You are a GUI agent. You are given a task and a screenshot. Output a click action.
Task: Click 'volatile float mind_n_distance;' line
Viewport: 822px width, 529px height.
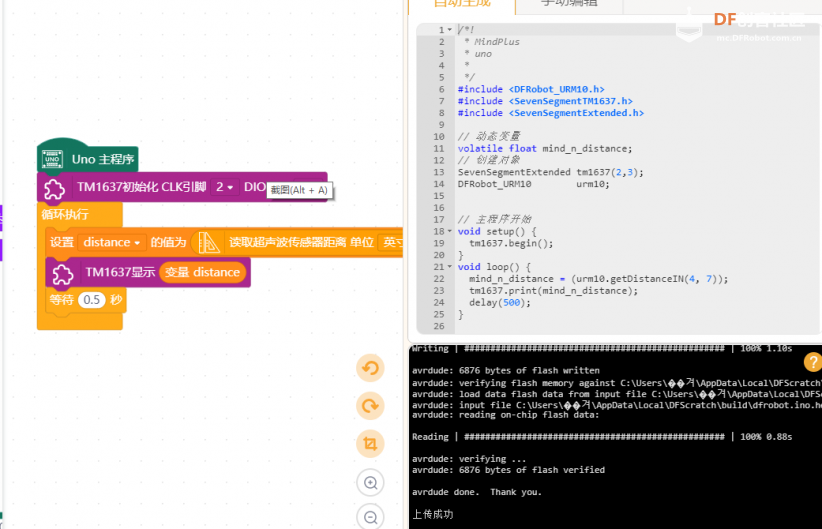pos(545,148)
